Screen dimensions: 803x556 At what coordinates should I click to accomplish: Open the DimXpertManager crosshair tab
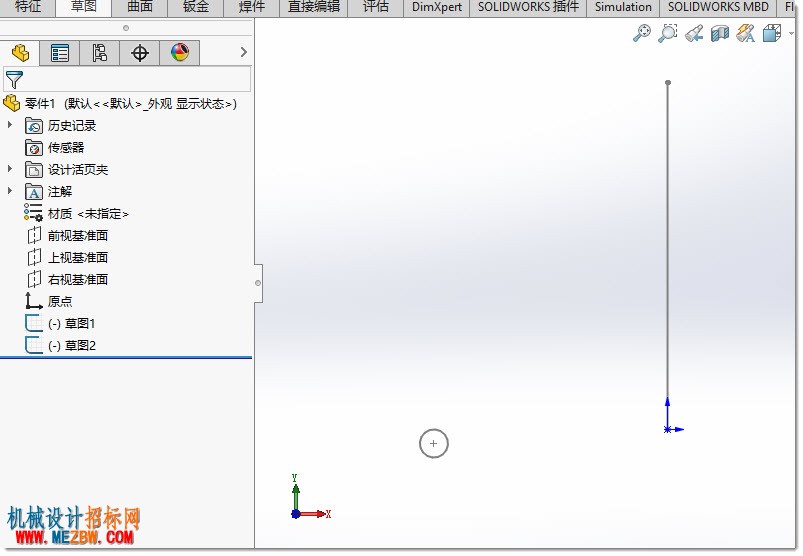[x=140, y=53]
